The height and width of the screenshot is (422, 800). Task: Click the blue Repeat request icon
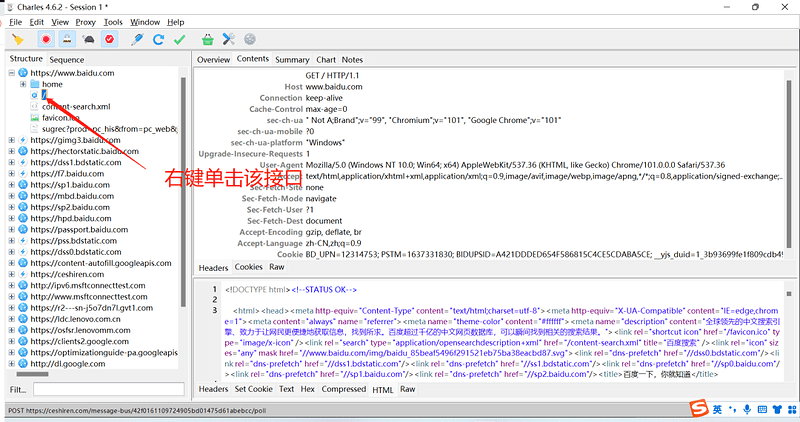tap(158, 40)
